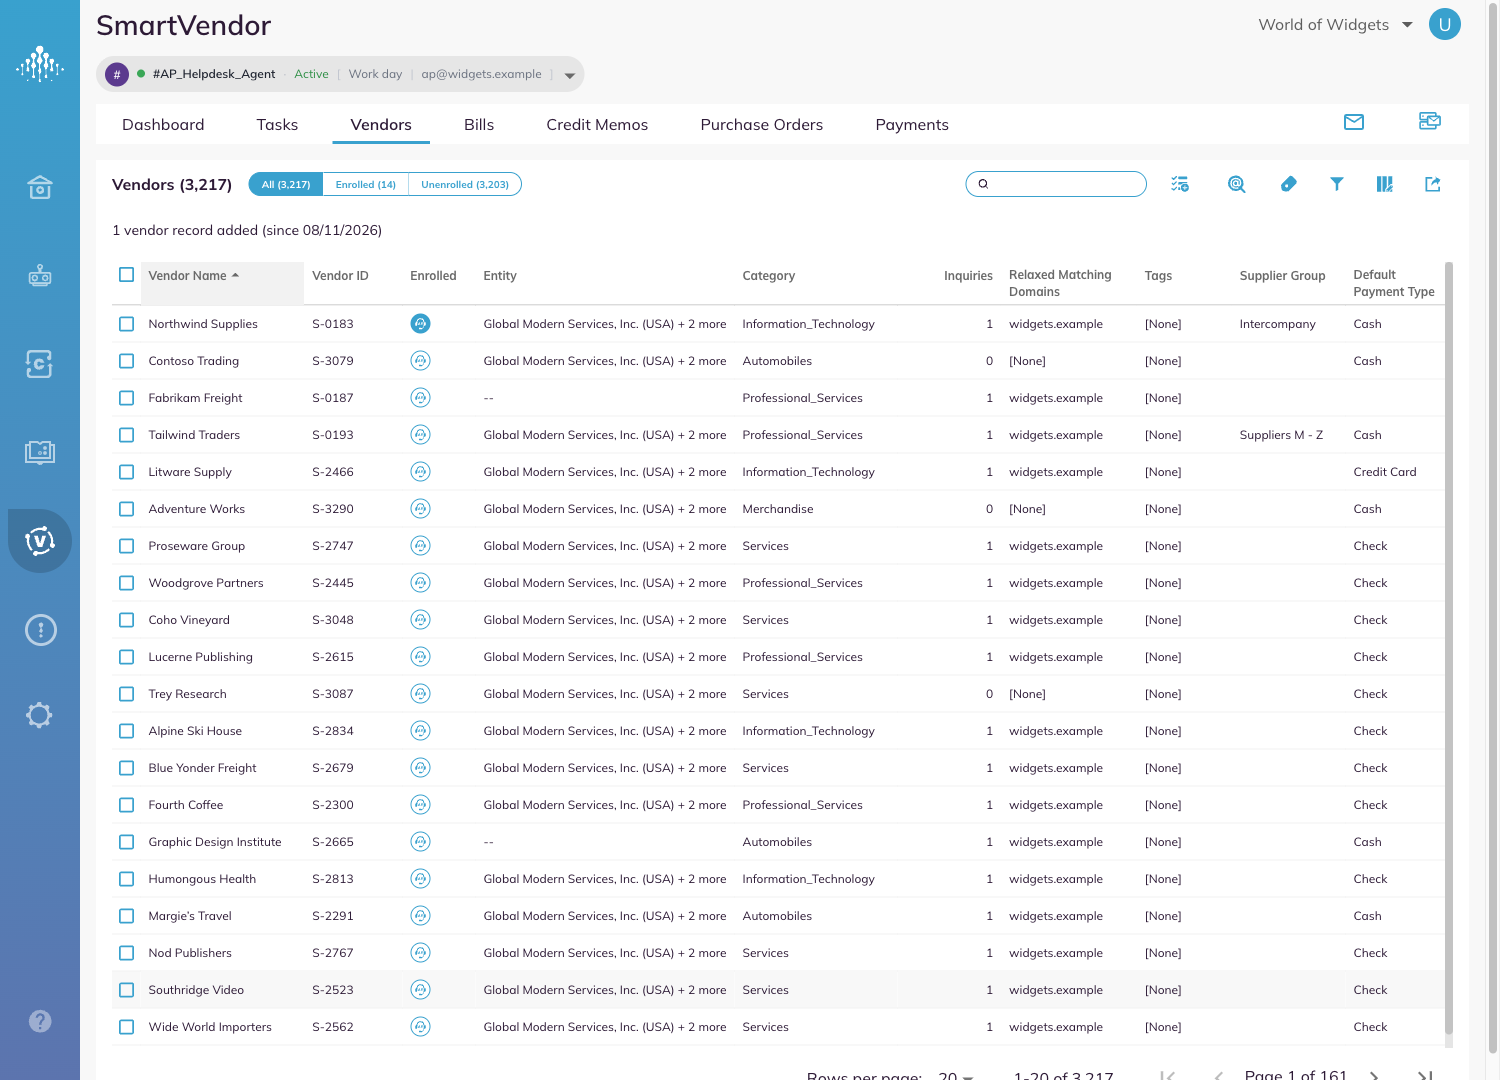Open the Lucerne Publishing vendor link
This screenshot has height=1080, width=1500.
[x=200, y=657]
